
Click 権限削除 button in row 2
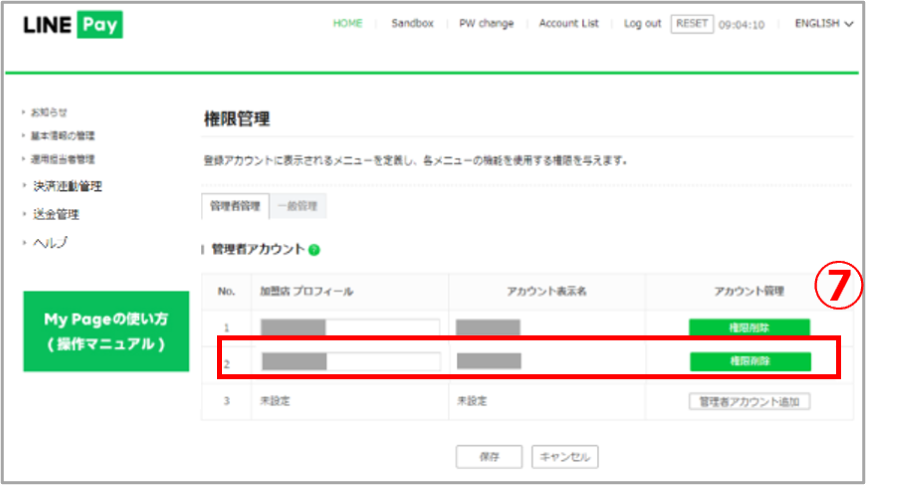750,361
